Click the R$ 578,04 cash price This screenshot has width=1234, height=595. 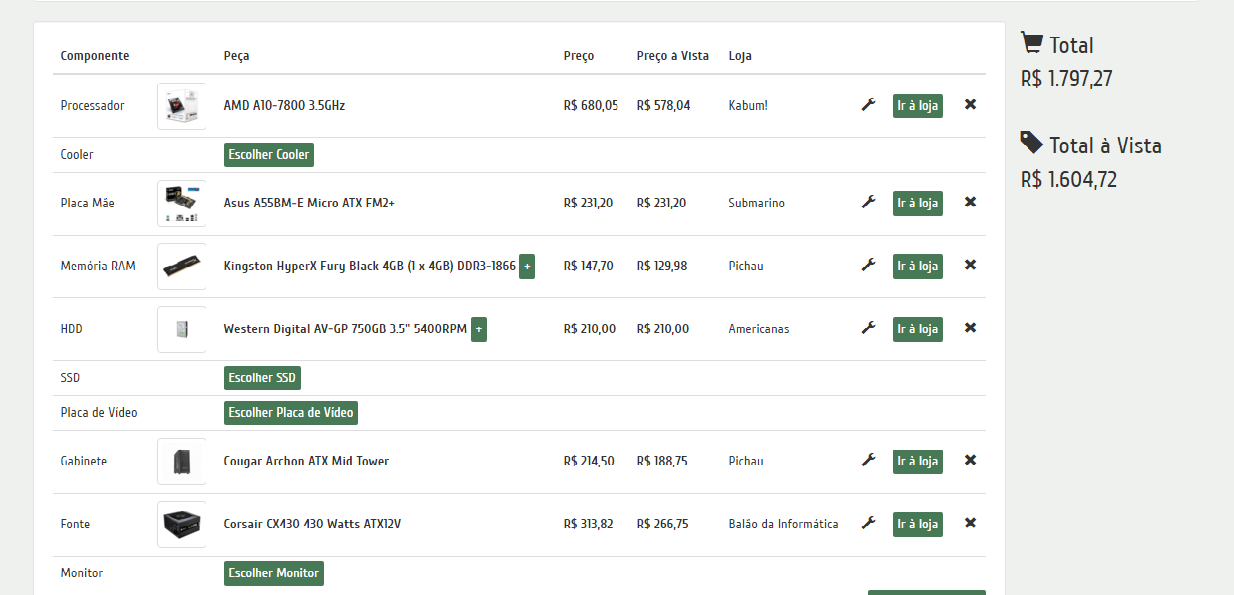pyautogui.click(x=663, y=105)
